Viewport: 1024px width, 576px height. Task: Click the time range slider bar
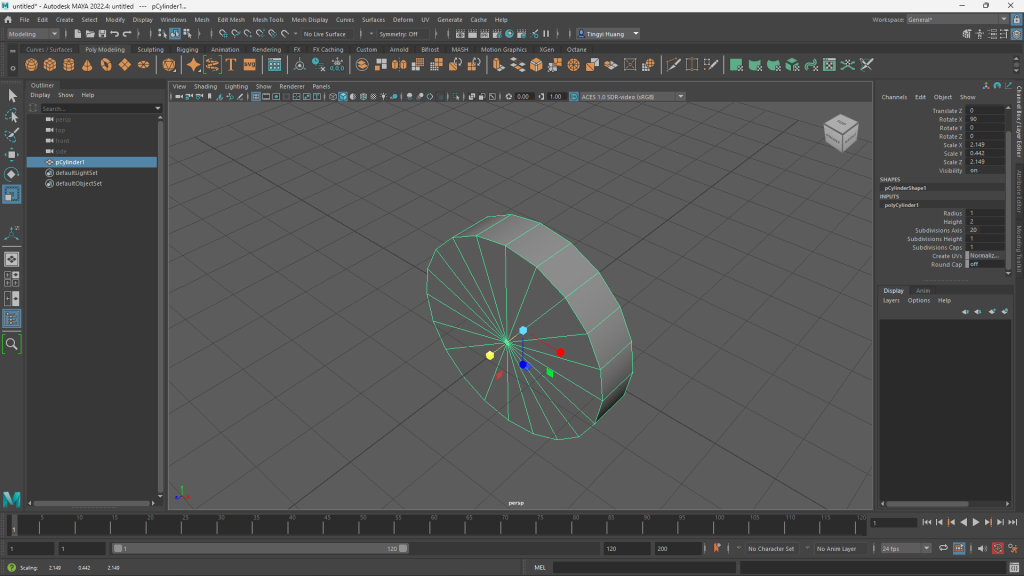[260, 549]
